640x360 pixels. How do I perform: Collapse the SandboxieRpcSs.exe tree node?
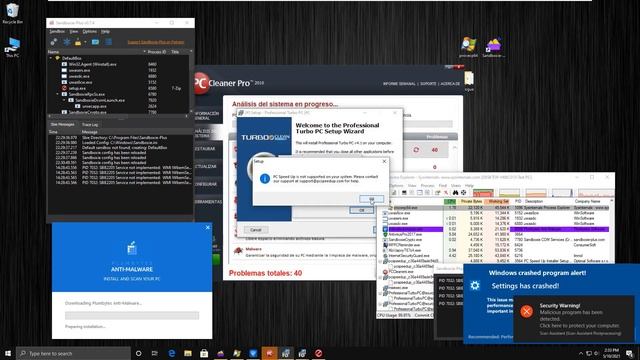[x=58, y=94]
